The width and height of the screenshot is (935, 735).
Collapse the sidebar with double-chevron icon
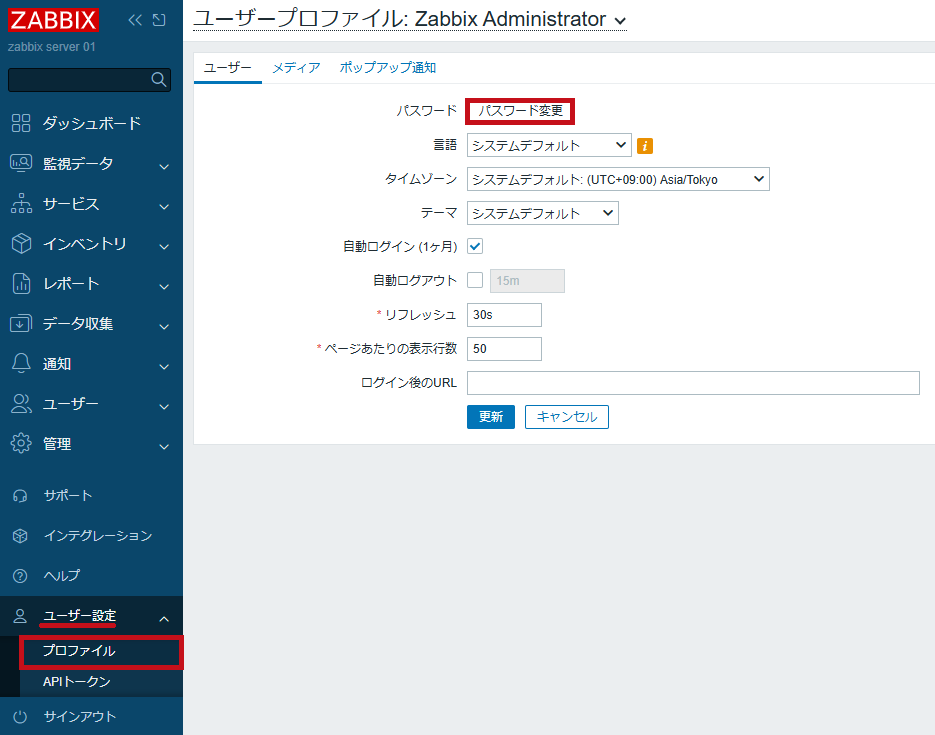(x=135, y=20)
